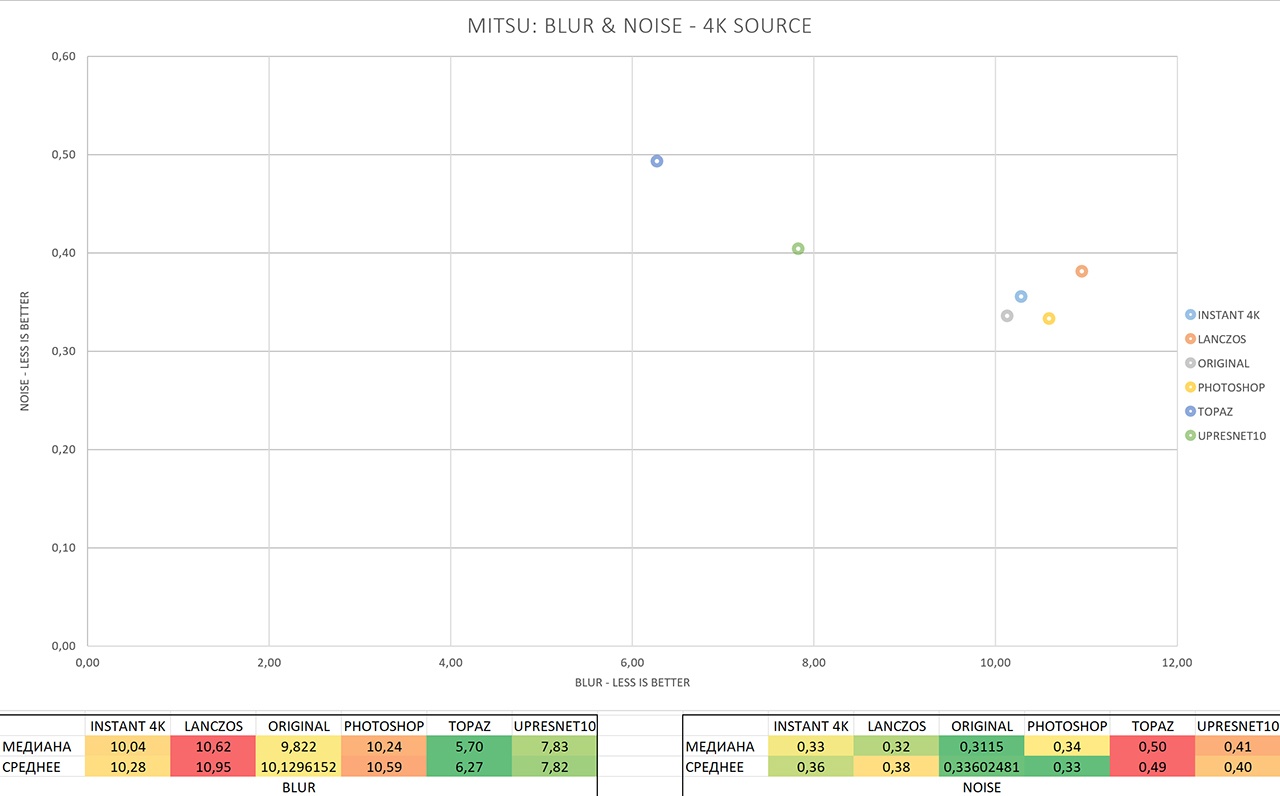Click the vertical axis title about noise
This screenshot has width=1280, height=796.
(x=26, y=351)
